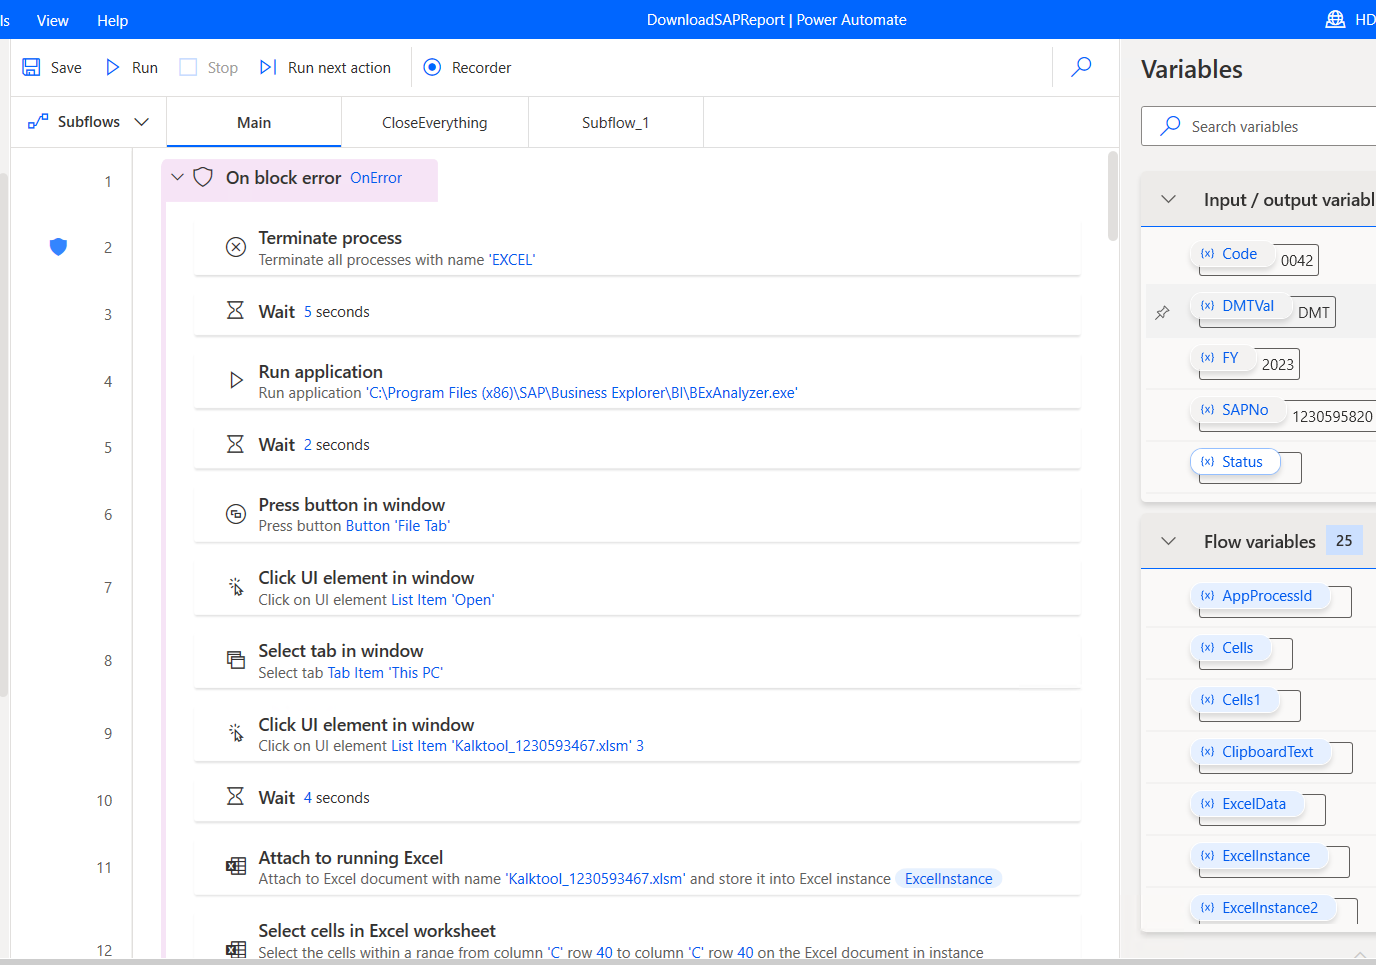Click the breakpoint shield on line 2

point(58,247)
